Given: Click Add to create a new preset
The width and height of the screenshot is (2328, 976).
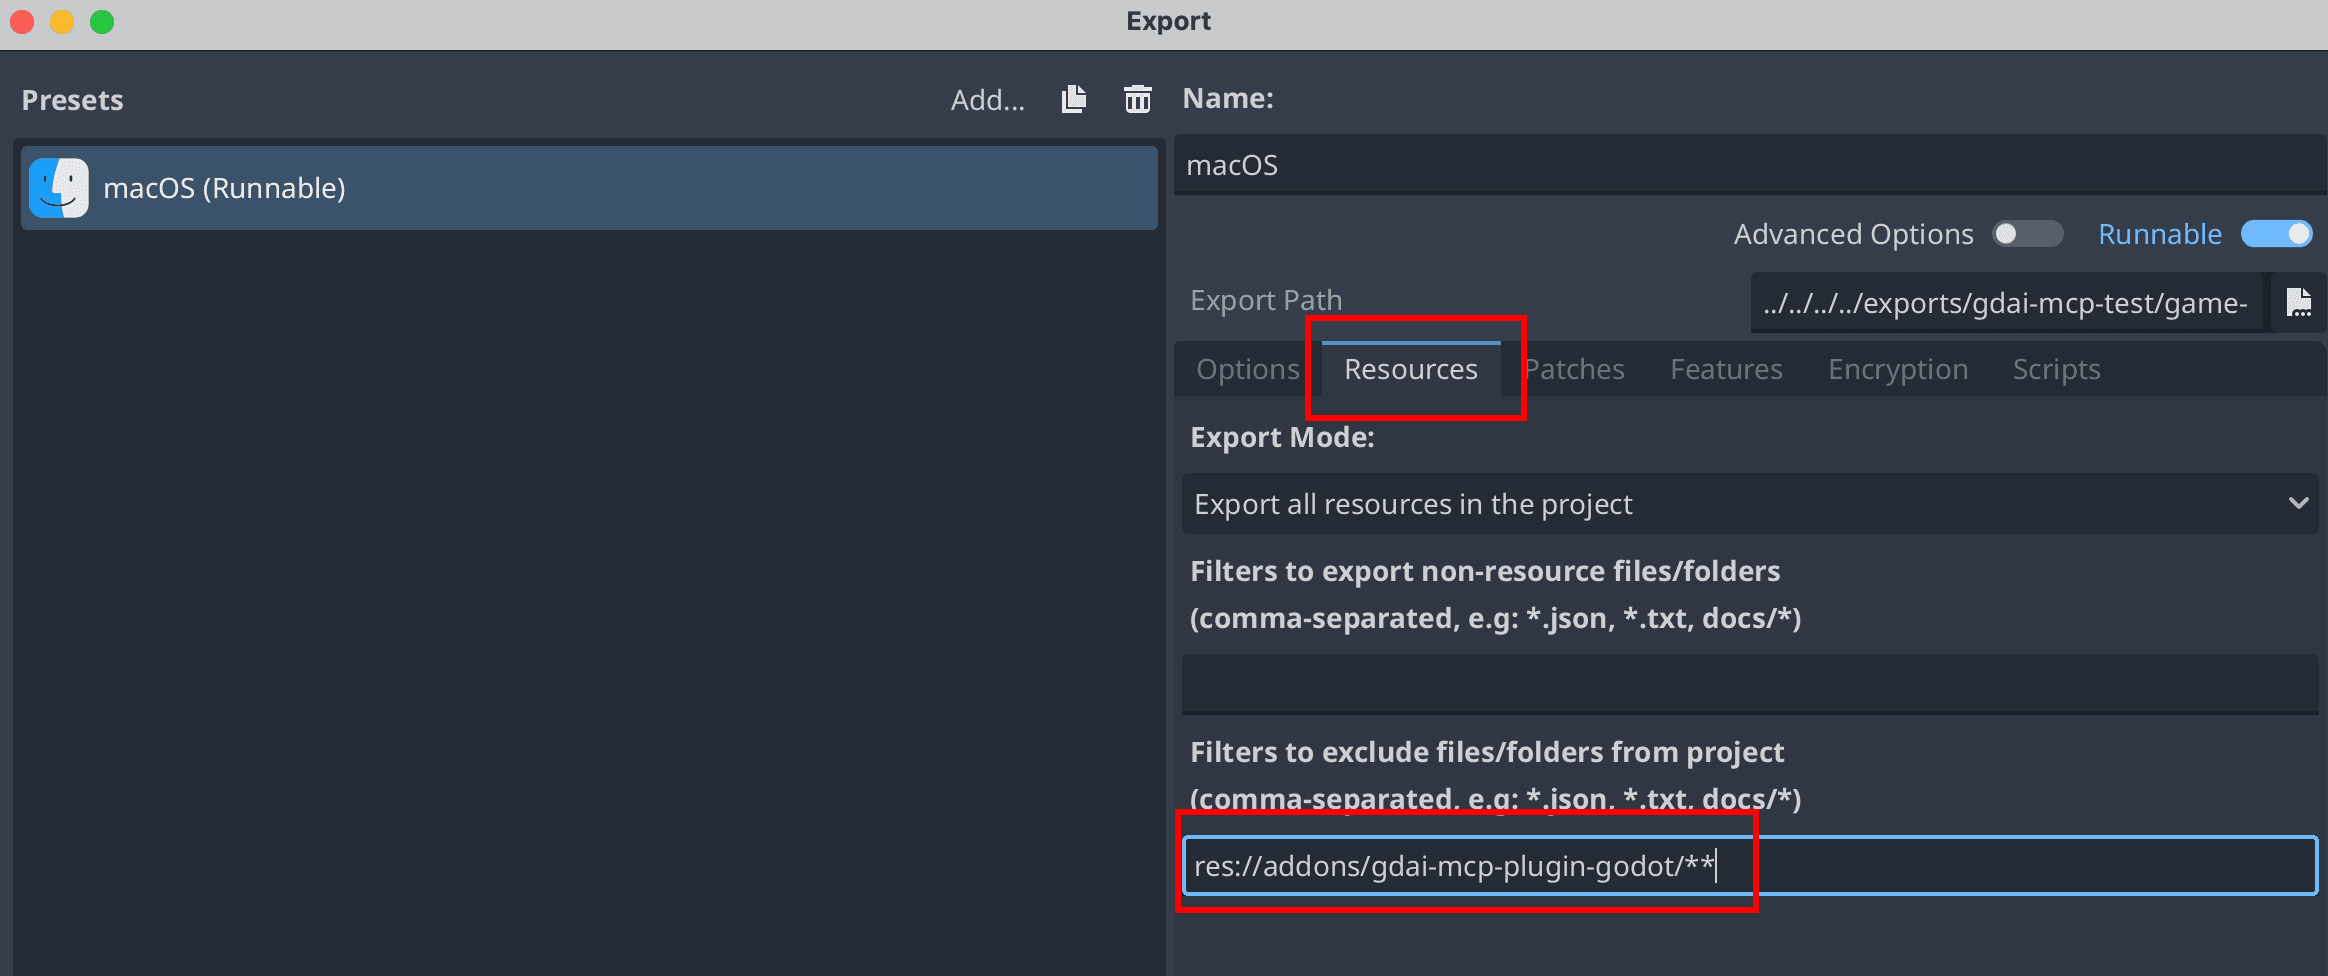Looking at the screenshot, I should click(x=986, y=99).
